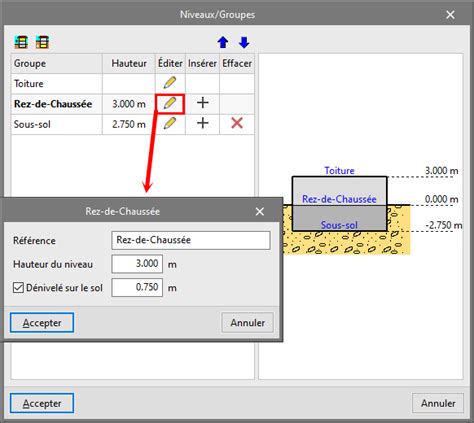Edit the Rez-de-Chaussée group pencil icon
Screen dimensions: 474x423
tap(170, 104)
